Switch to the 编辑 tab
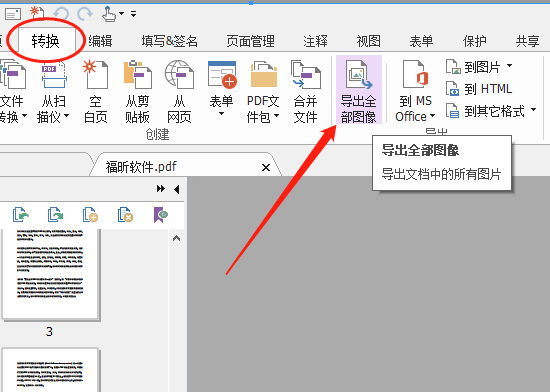The height and width of the screenshot is (392, 550). click(x=100, y=41)
